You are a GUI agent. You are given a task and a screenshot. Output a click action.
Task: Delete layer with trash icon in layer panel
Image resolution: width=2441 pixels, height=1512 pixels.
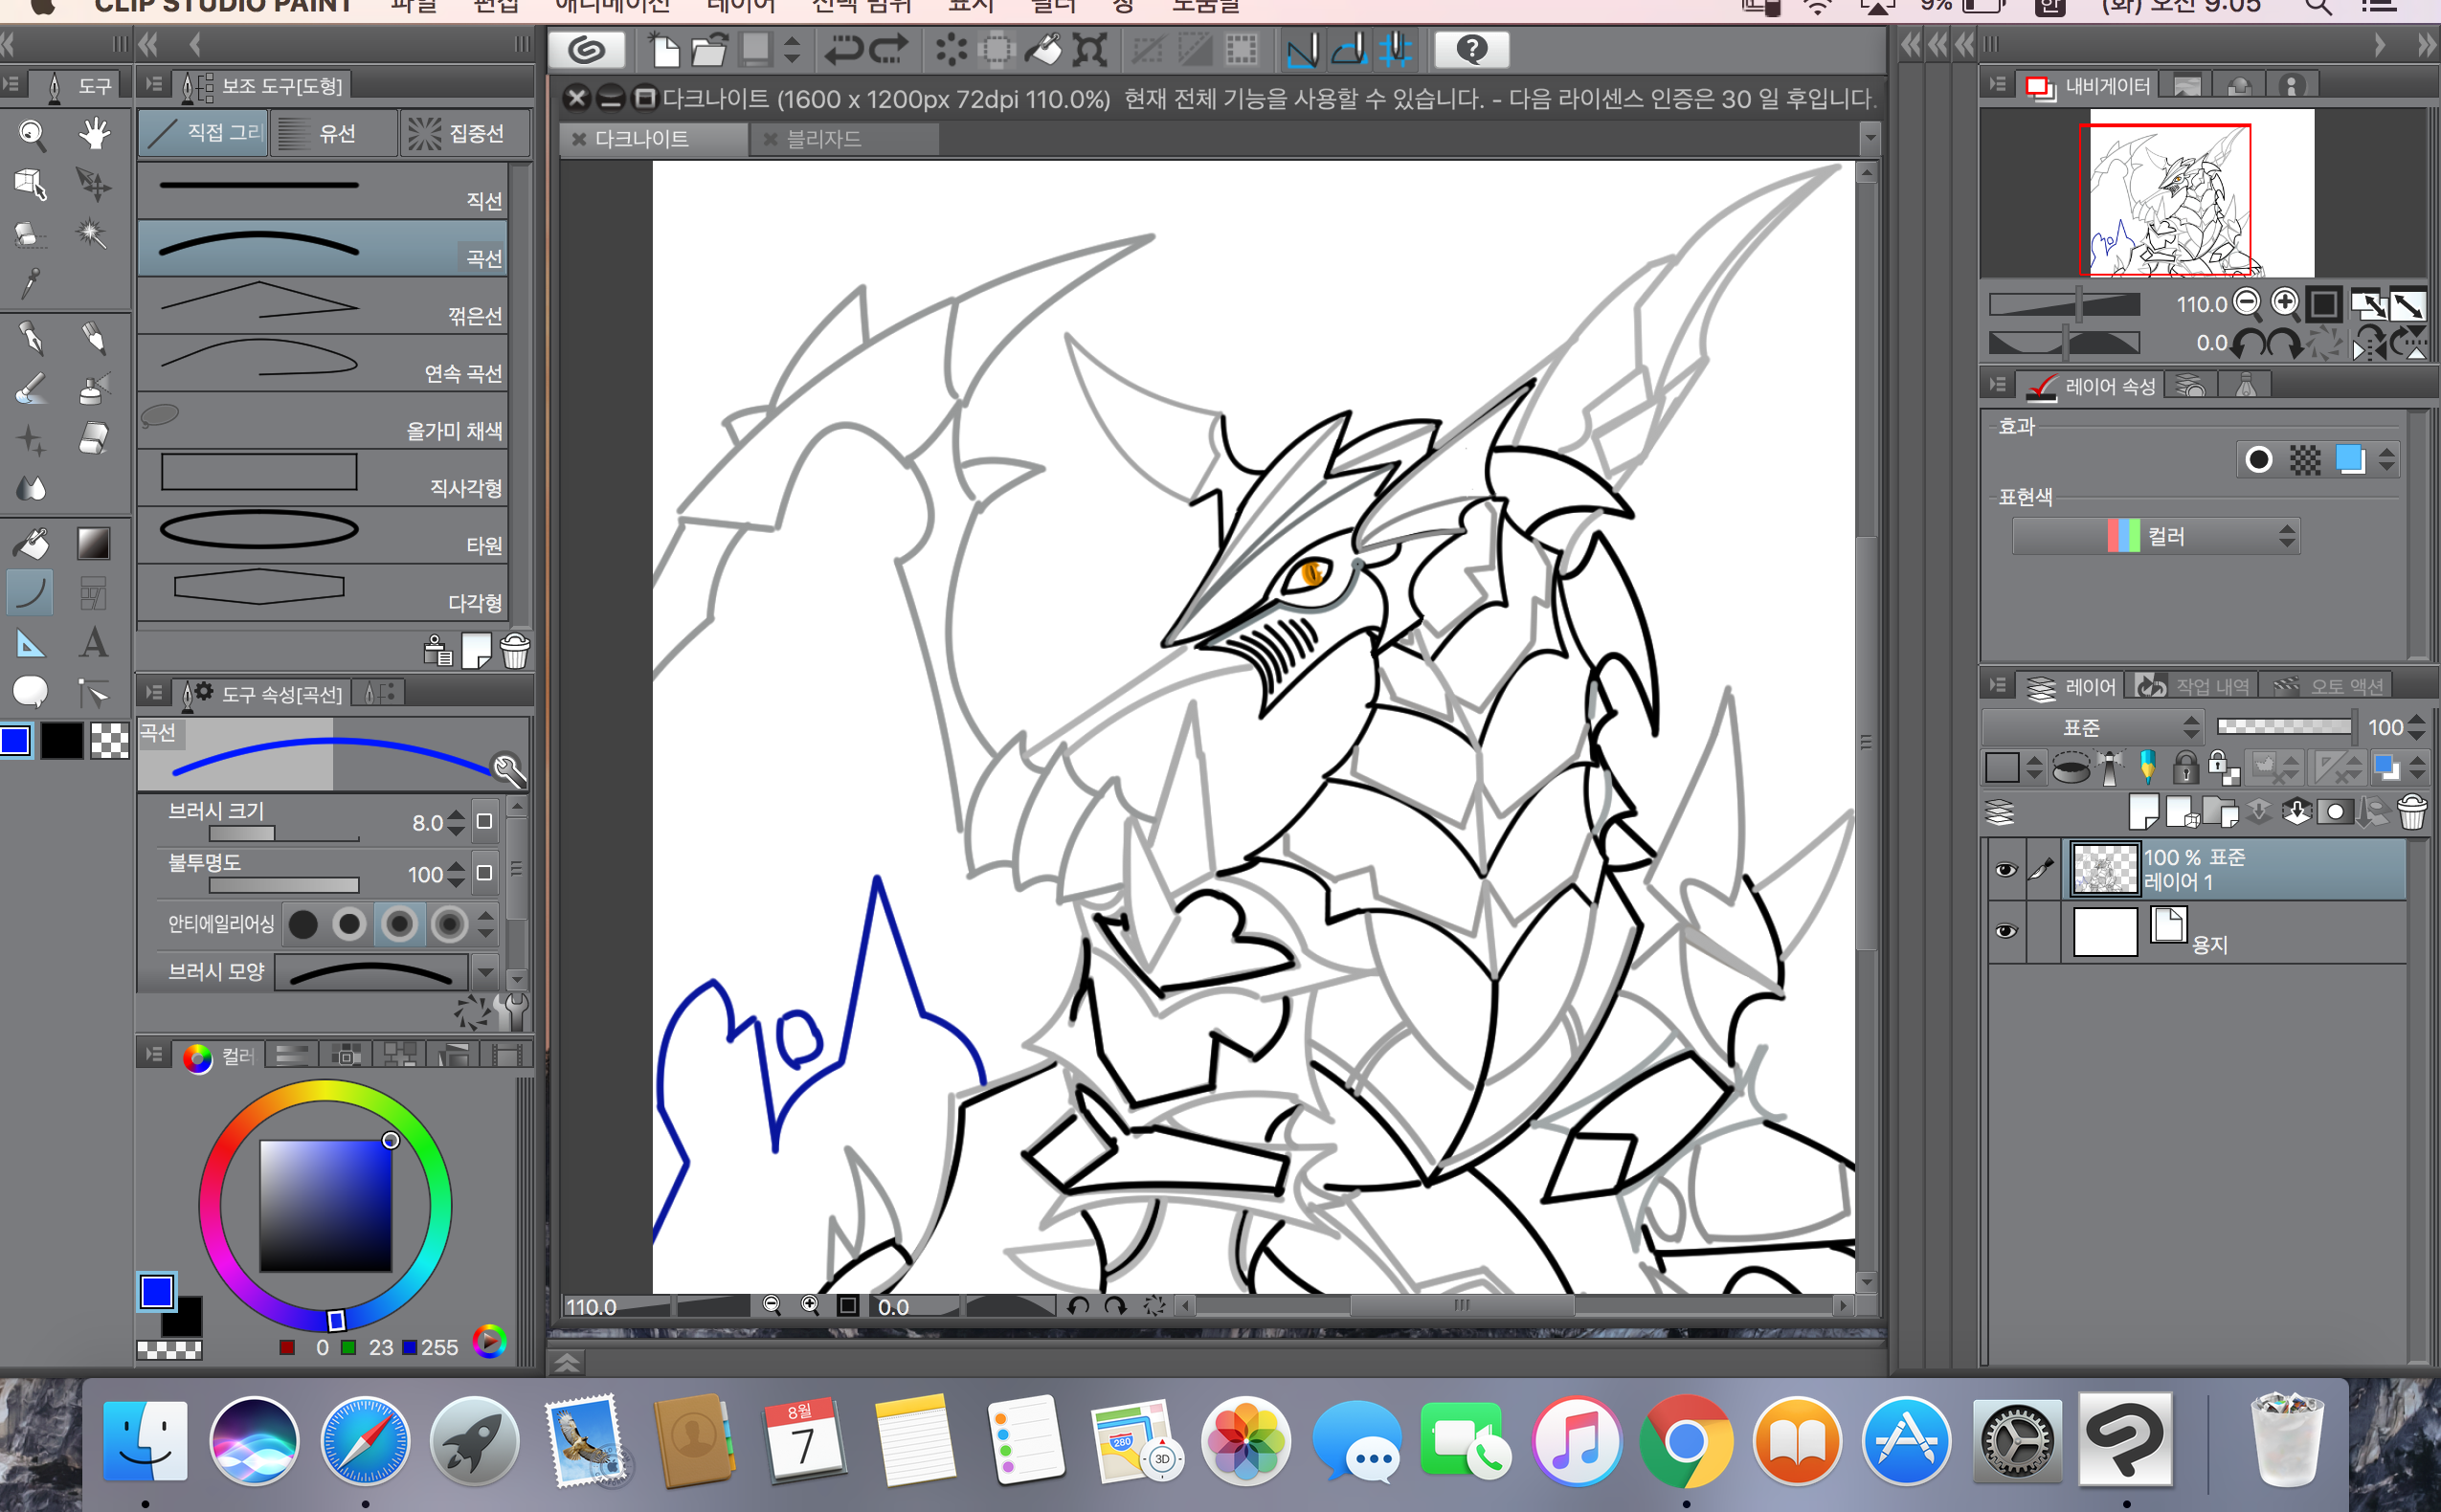tap(2411, 812)
